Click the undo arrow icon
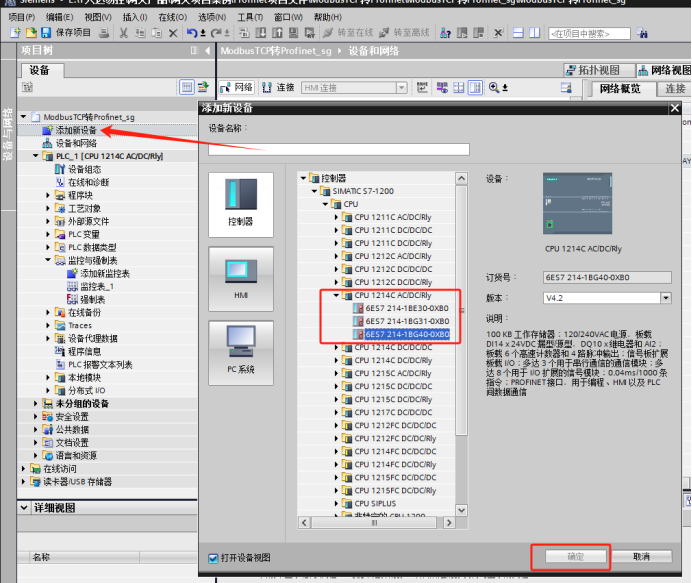The width and height of the screenshot is (692, 583). coord(192,33)
